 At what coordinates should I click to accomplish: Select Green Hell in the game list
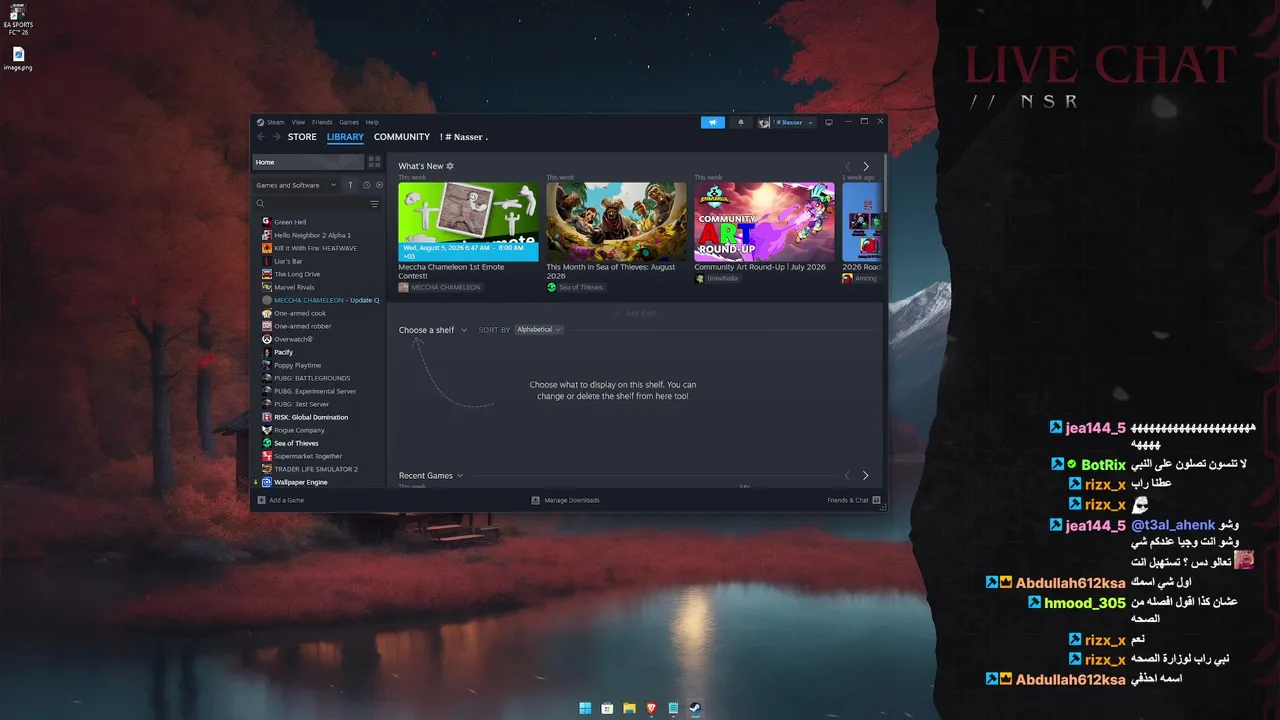290,222
